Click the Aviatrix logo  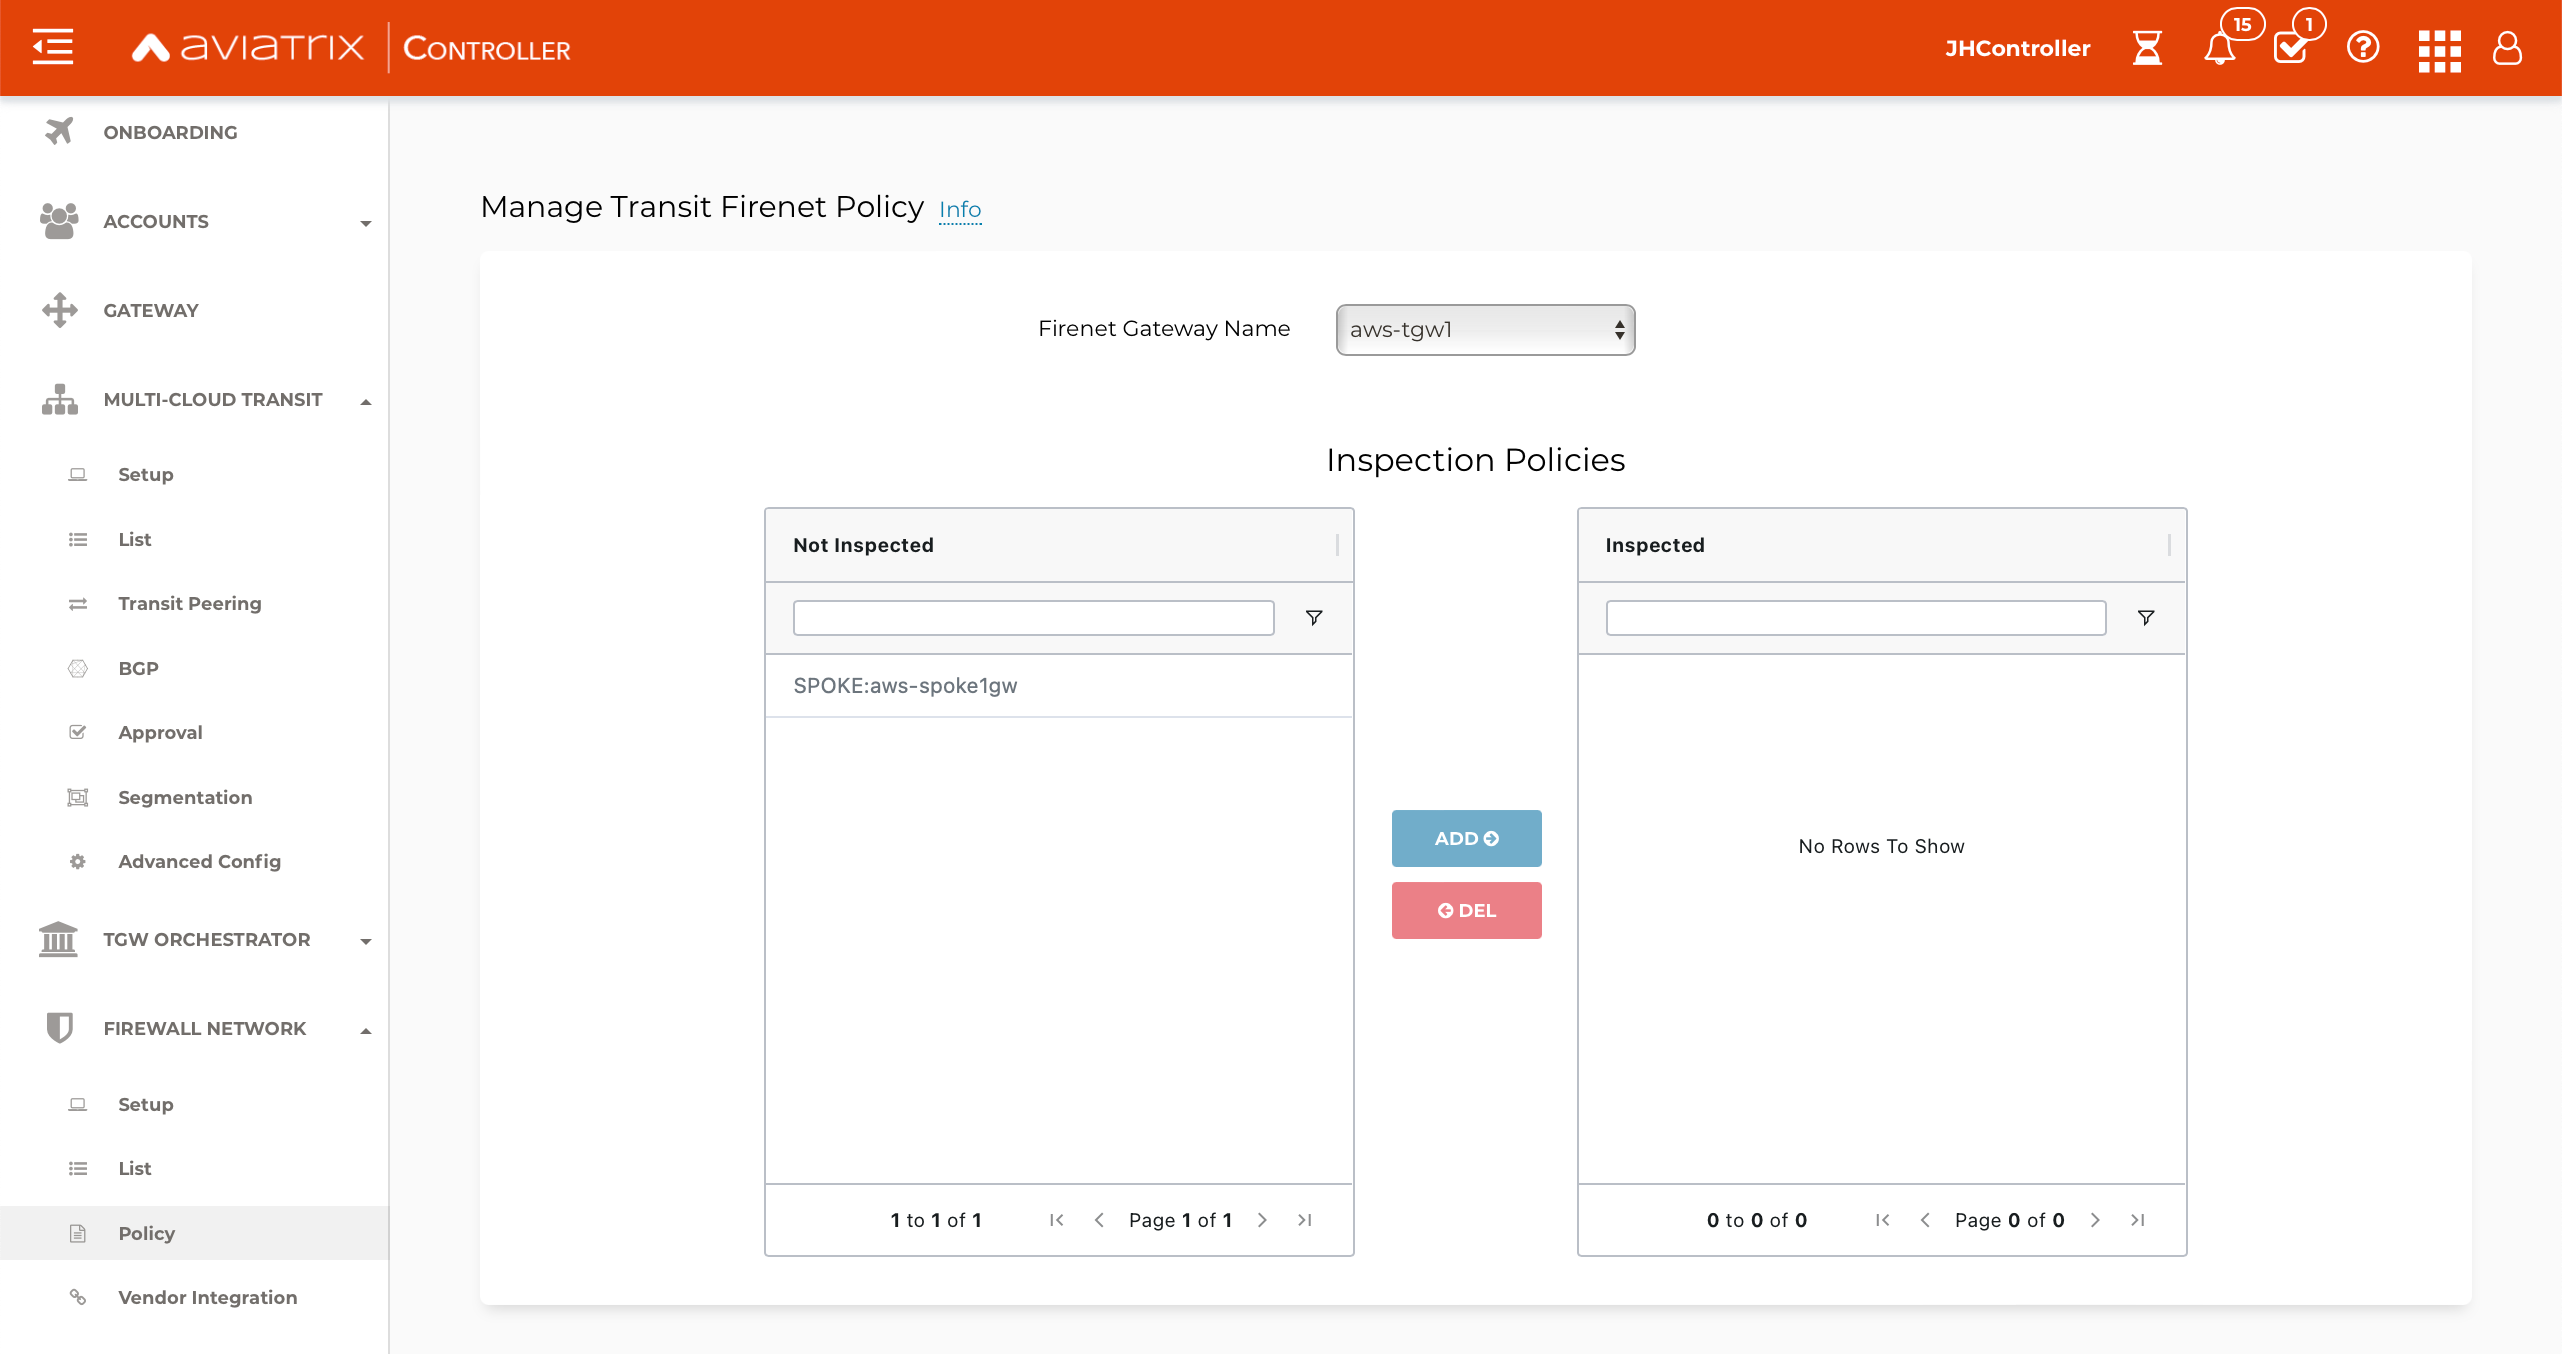coord(247,47)
